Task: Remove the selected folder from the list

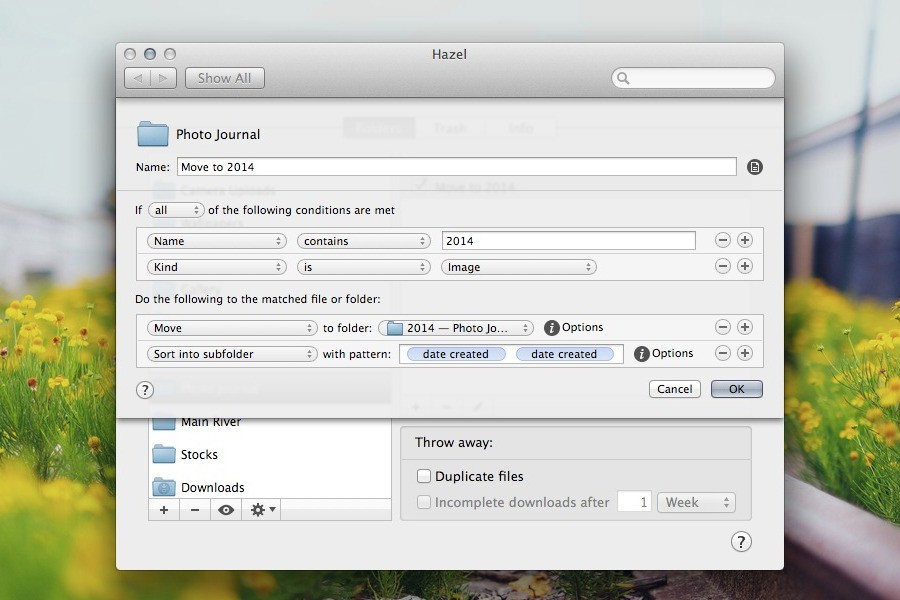Action: tap(195, 510)
